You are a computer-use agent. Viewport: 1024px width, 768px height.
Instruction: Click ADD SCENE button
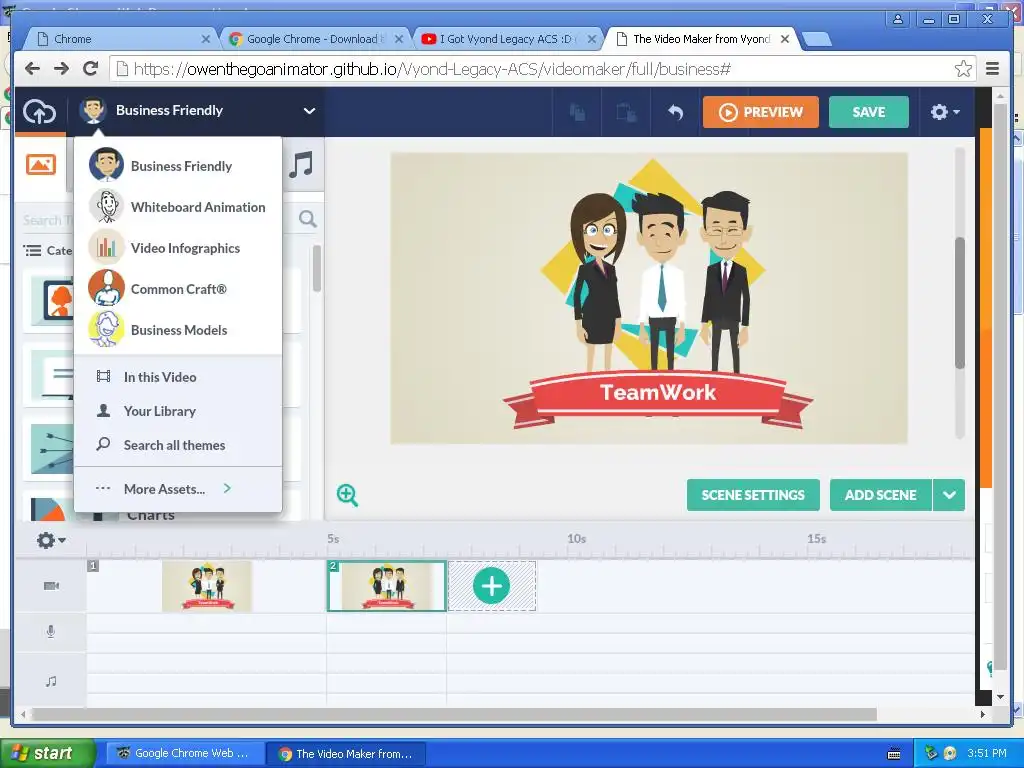pyautogui.click(x=880, y=495)
